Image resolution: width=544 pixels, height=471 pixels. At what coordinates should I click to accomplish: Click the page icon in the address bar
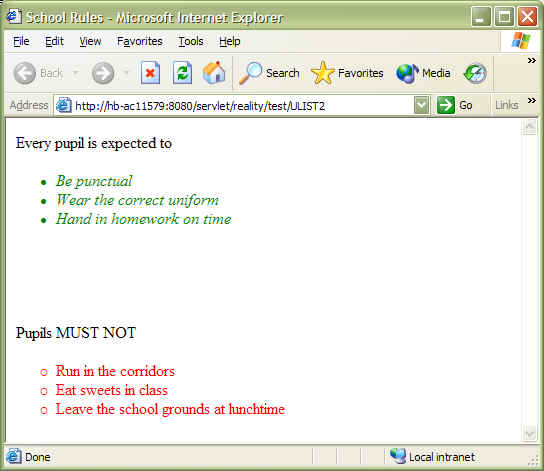(x=64, y=105)
